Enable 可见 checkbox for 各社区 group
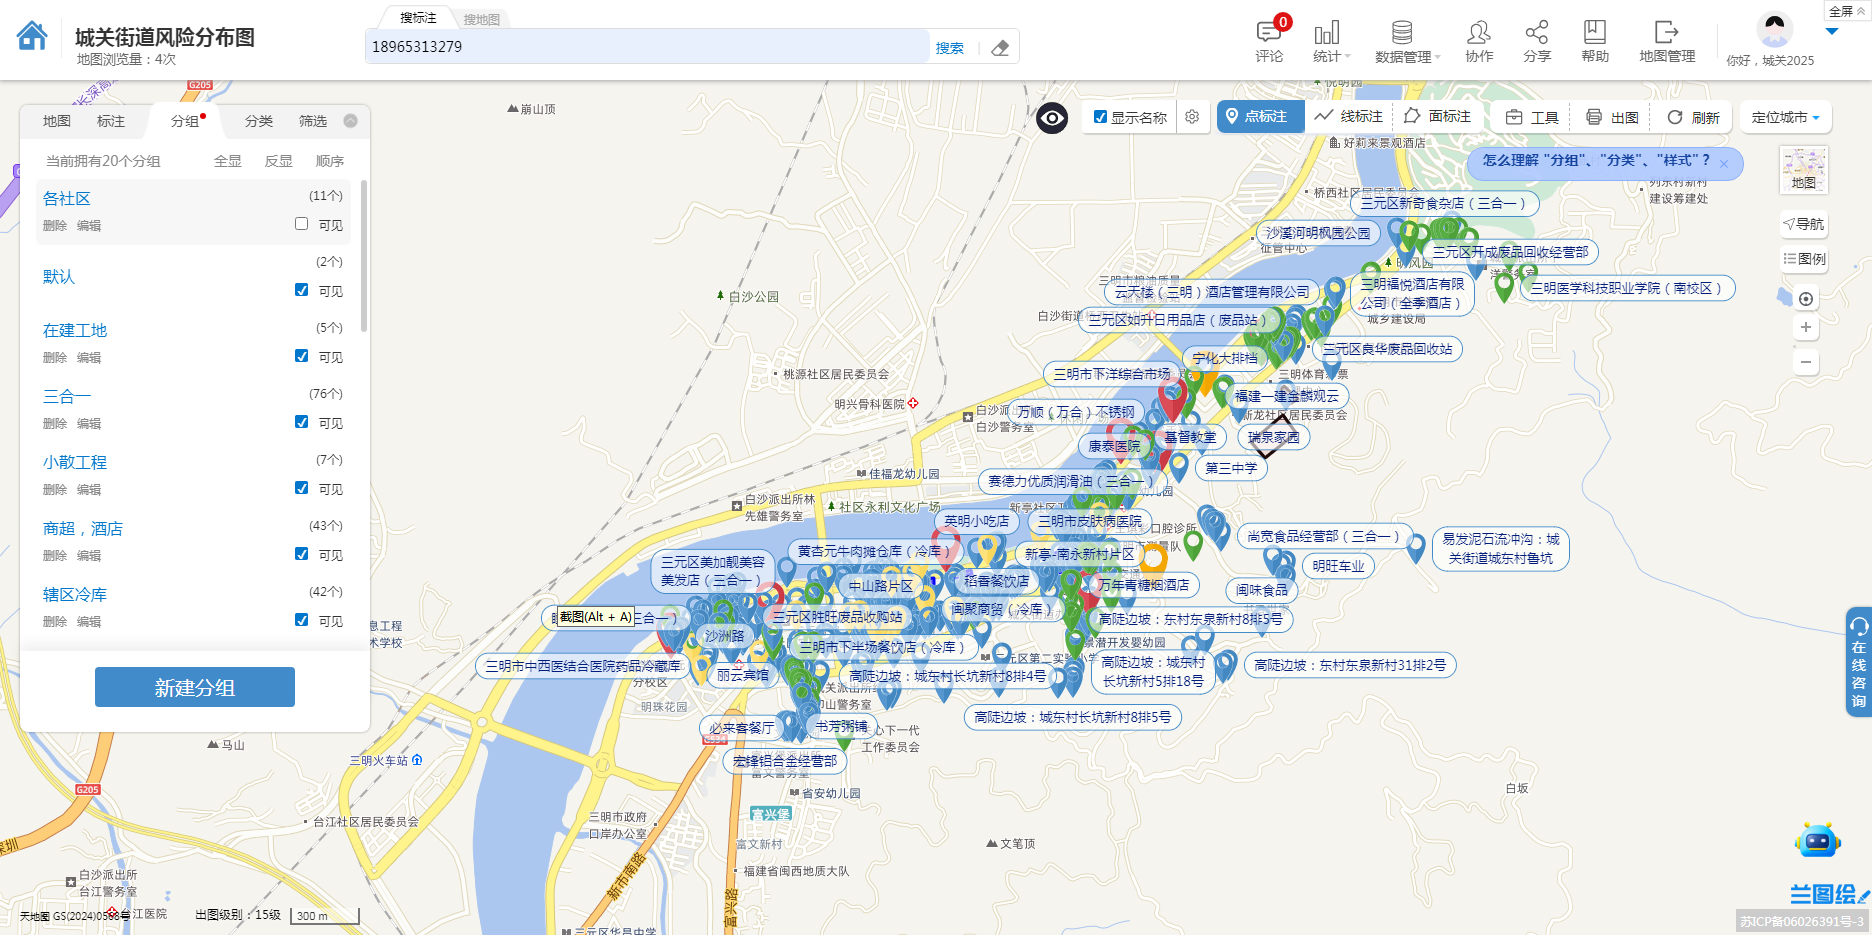The width and height of the screenshot is (1872, 935). (x=301, y=224)
